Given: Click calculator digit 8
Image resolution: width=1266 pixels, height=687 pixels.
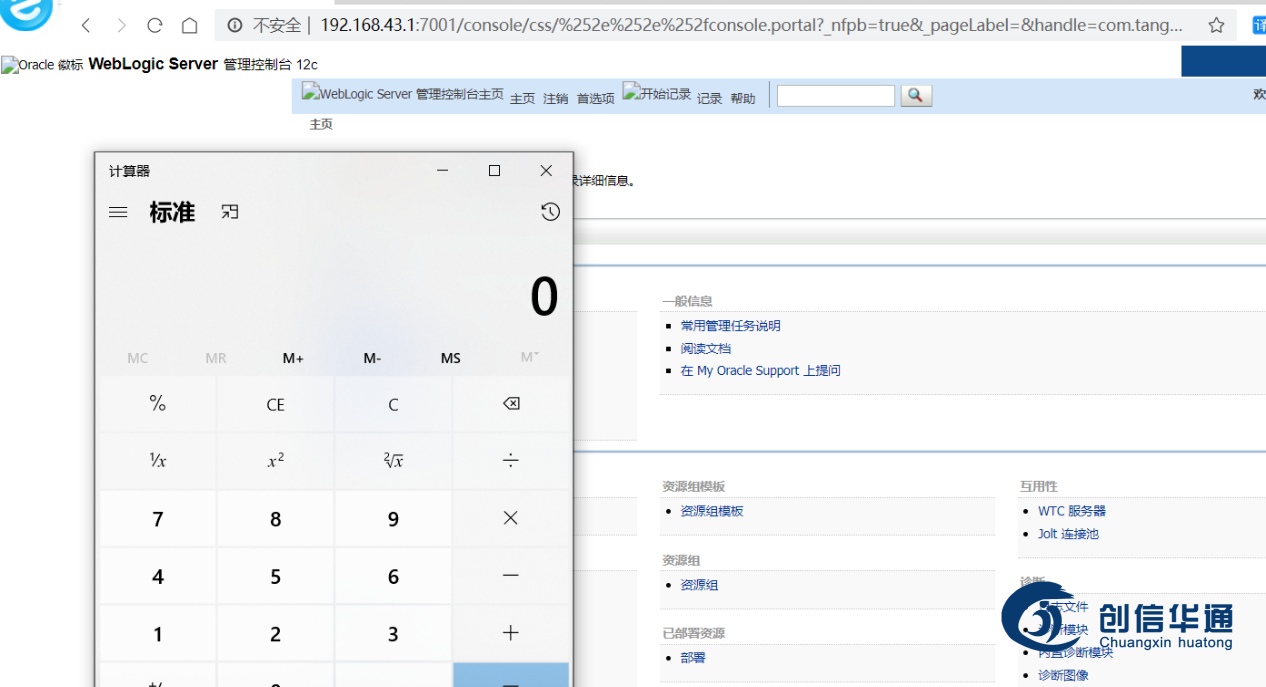Looking at the screenshot, I should coord(275,518).
